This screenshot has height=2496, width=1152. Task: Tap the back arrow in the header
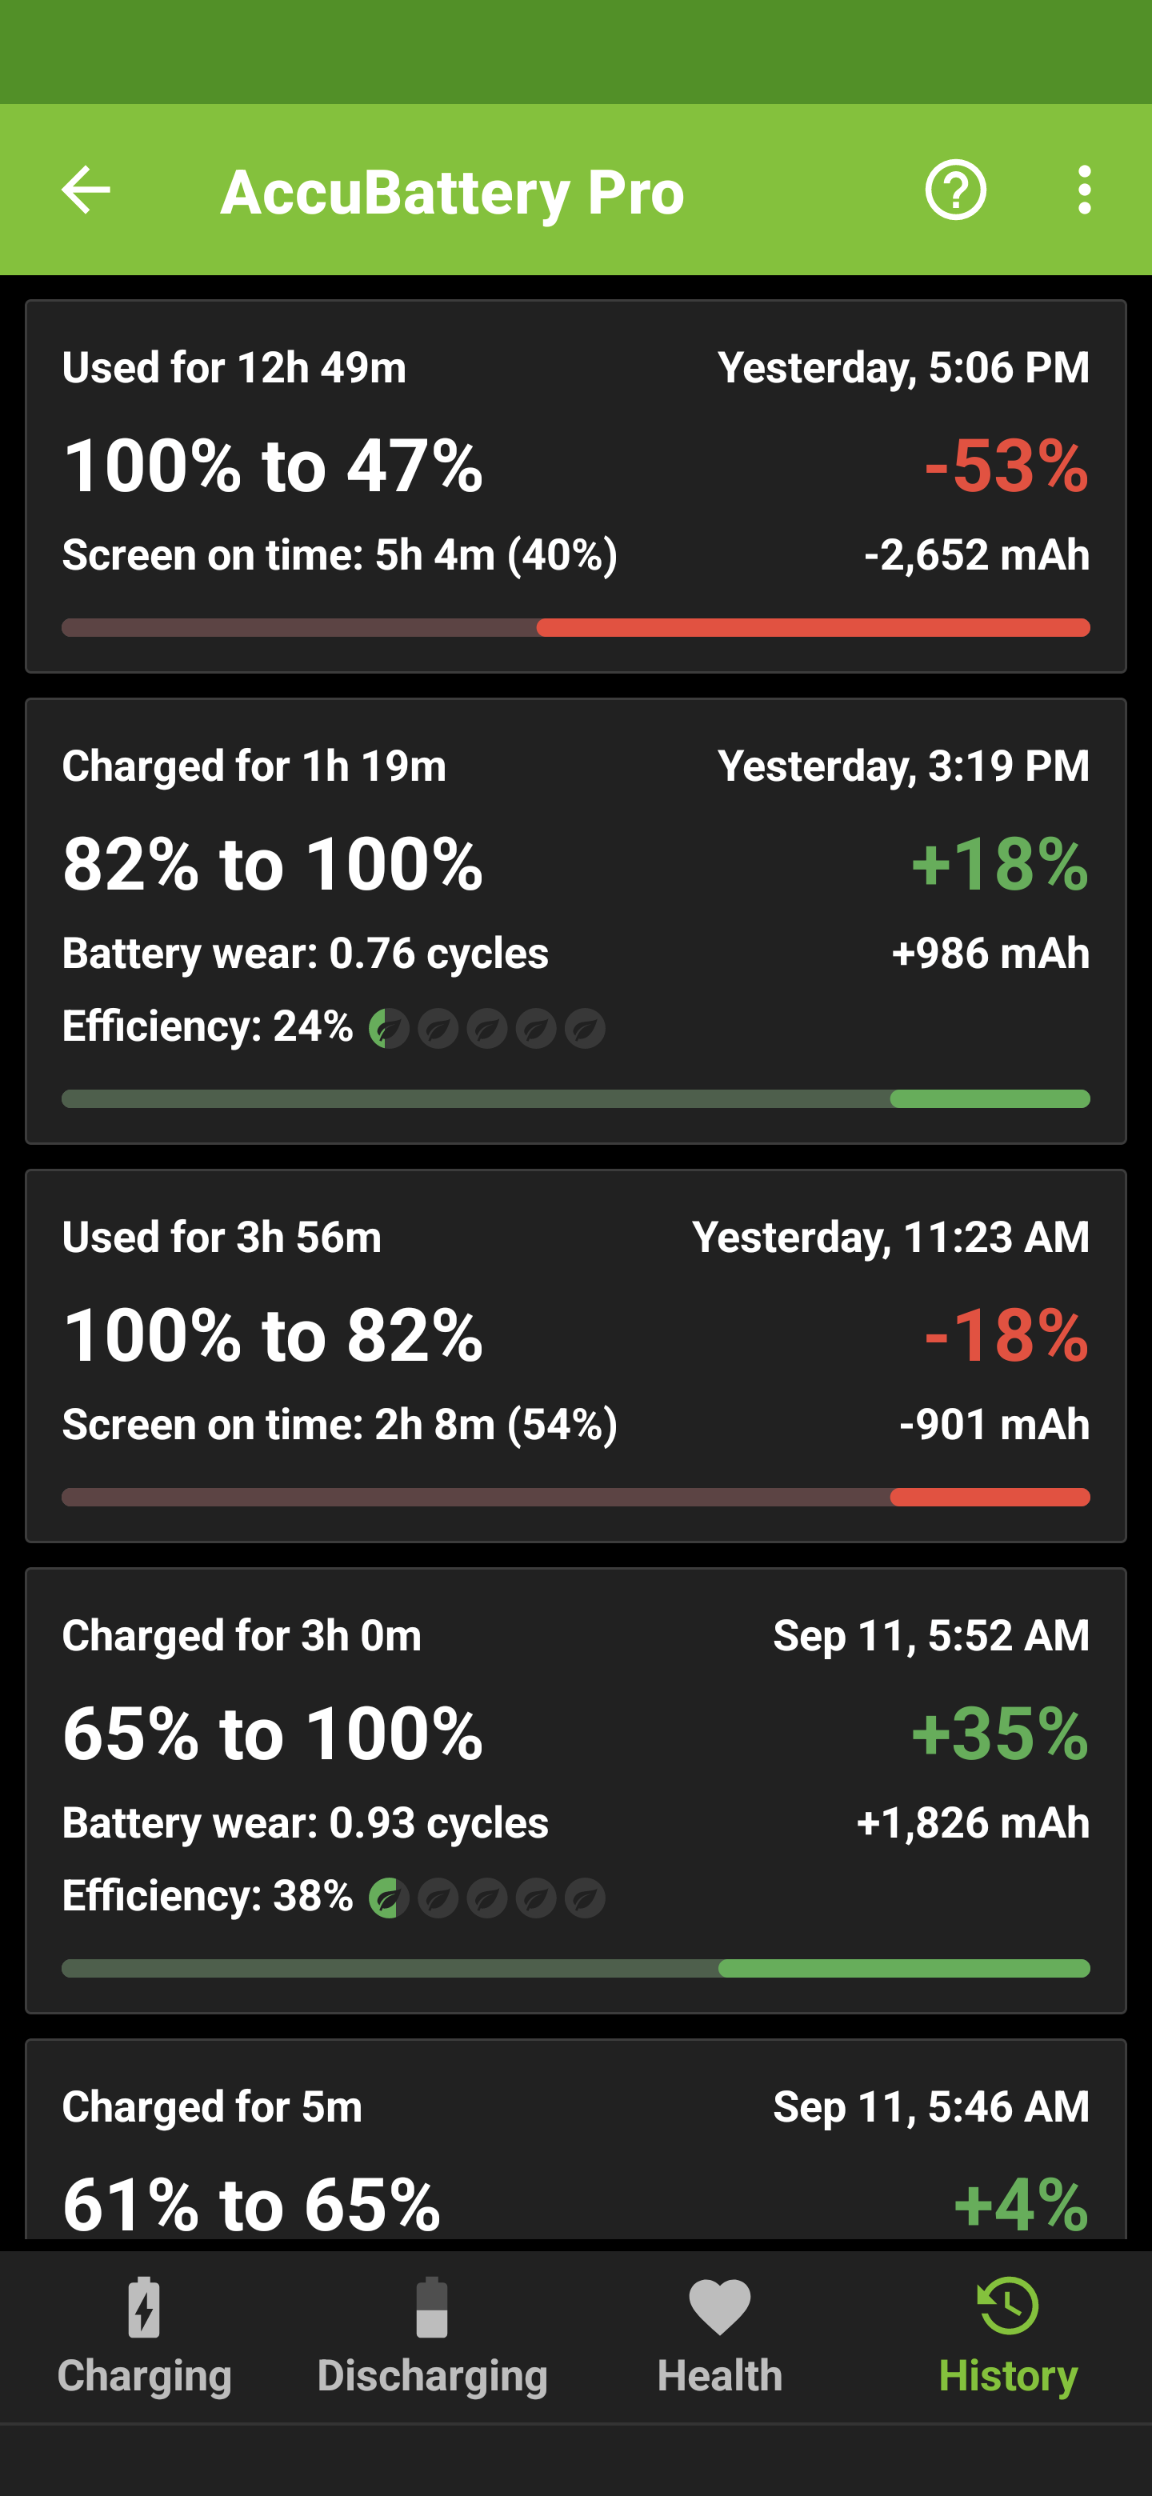coord(86,190)
